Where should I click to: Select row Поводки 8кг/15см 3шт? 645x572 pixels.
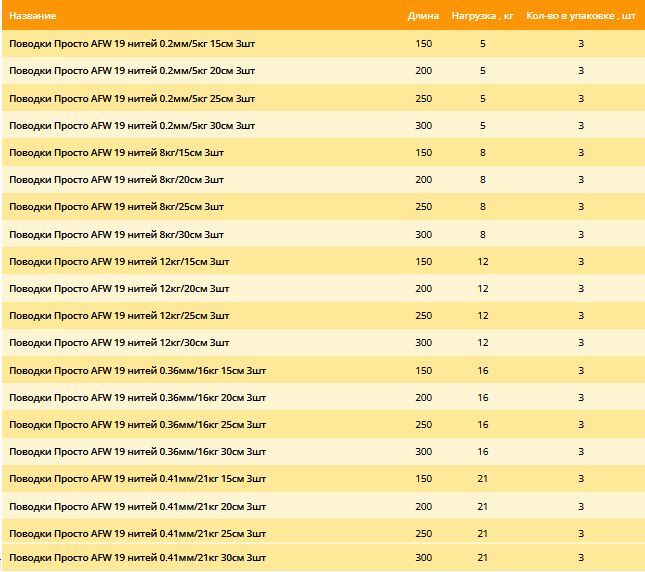323,153
